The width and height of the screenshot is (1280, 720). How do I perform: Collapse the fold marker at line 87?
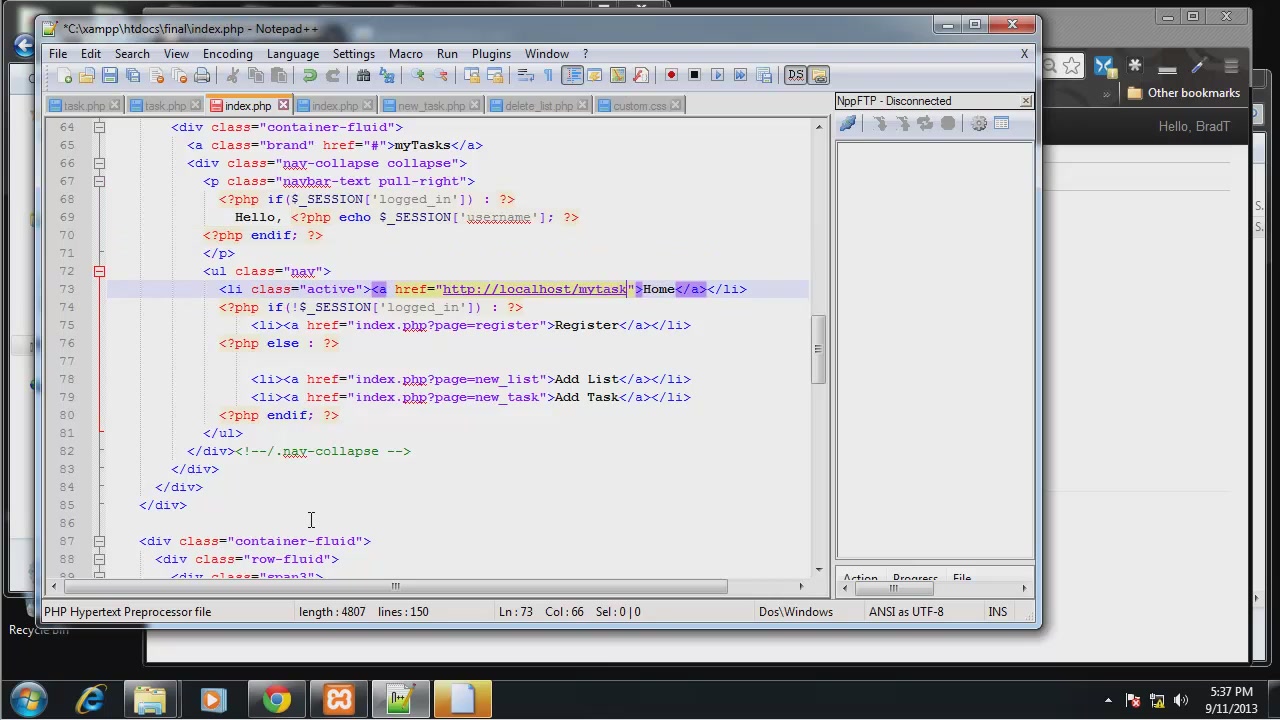(x=99, y=541)
